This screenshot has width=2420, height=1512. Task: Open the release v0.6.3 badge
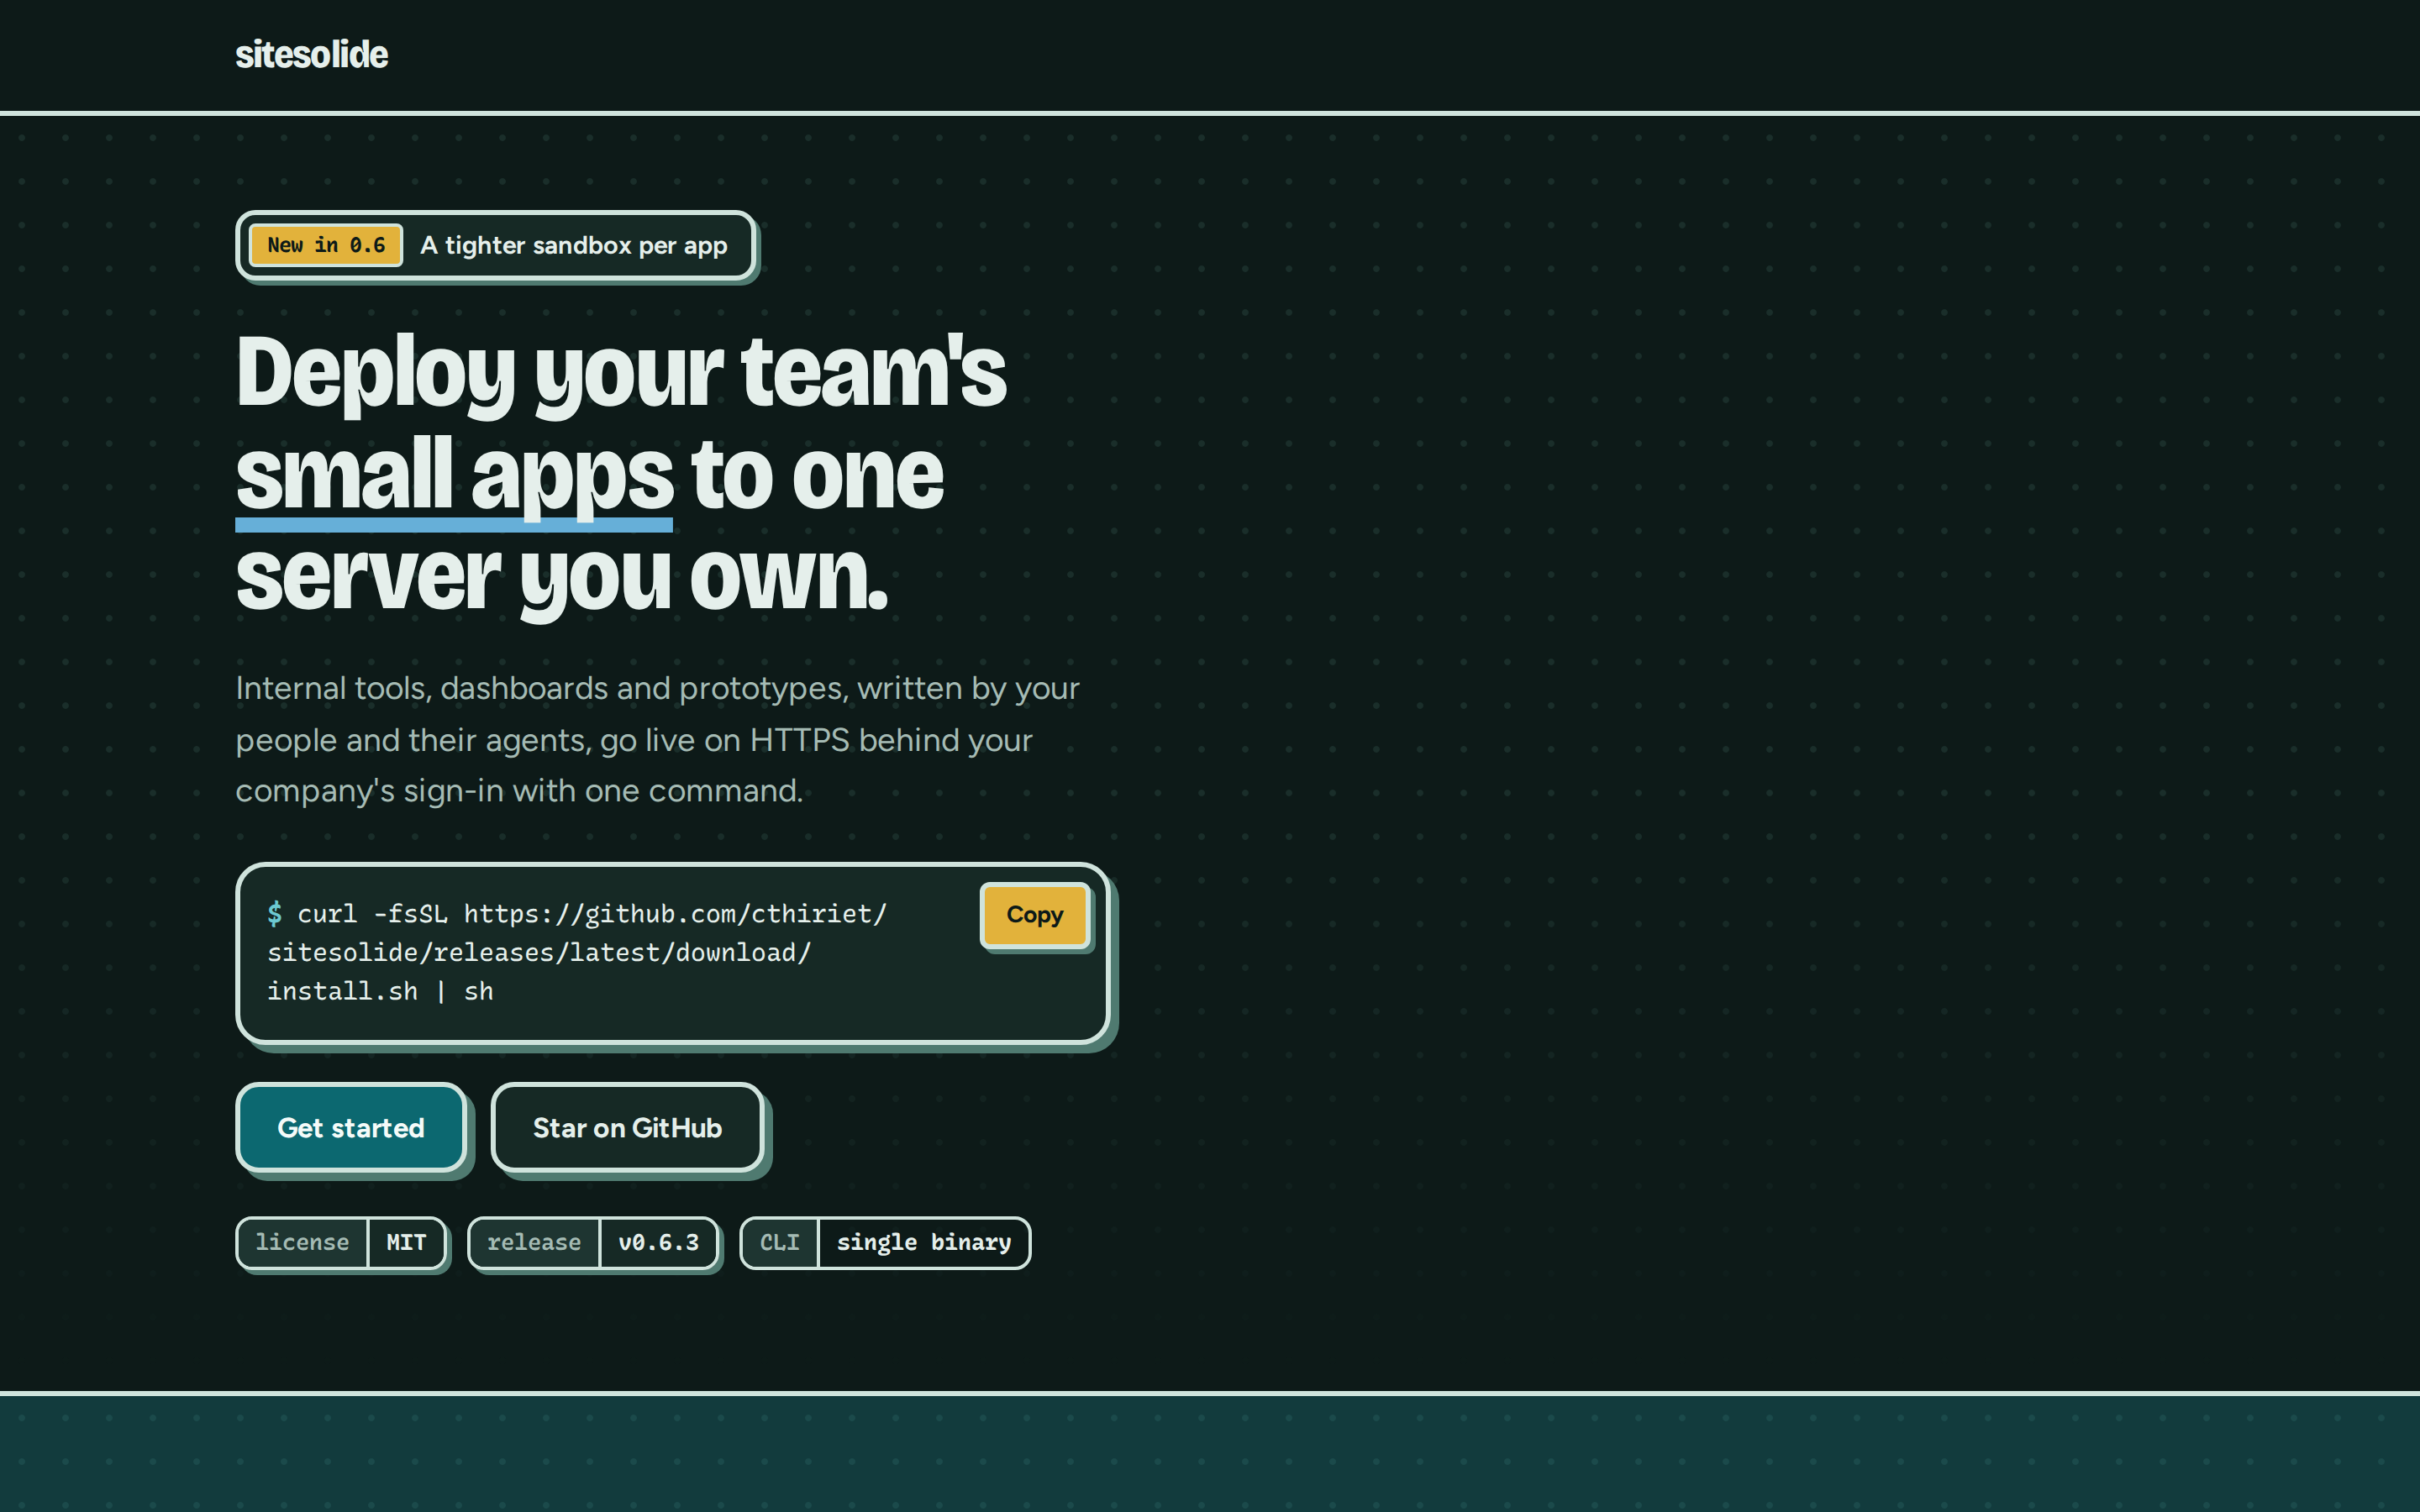[593, 1242]
